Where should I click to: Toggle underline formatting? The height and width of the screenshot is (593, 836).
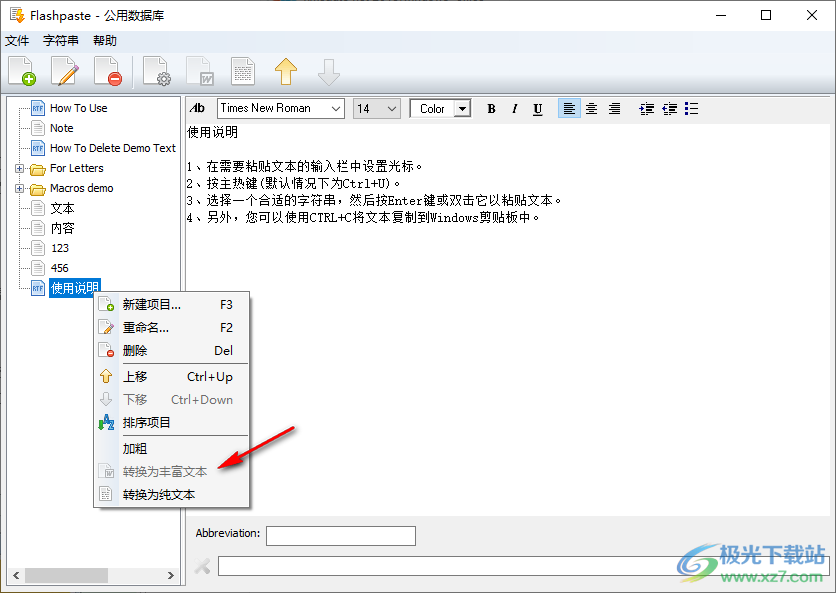click(x=538, y=108)
